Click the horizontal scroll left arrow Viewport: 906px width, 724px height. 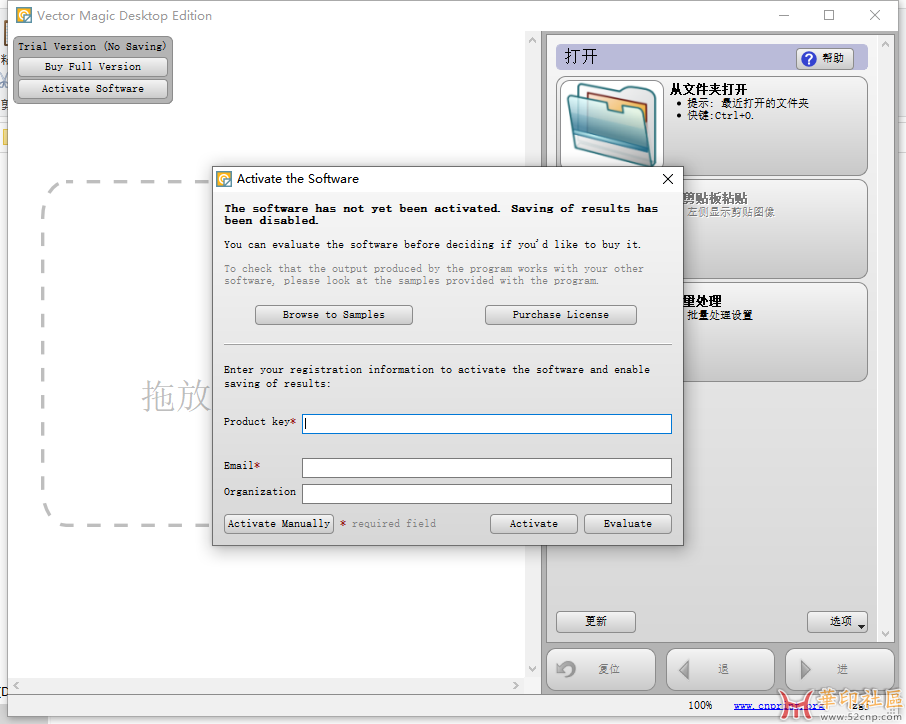[16, 686]
